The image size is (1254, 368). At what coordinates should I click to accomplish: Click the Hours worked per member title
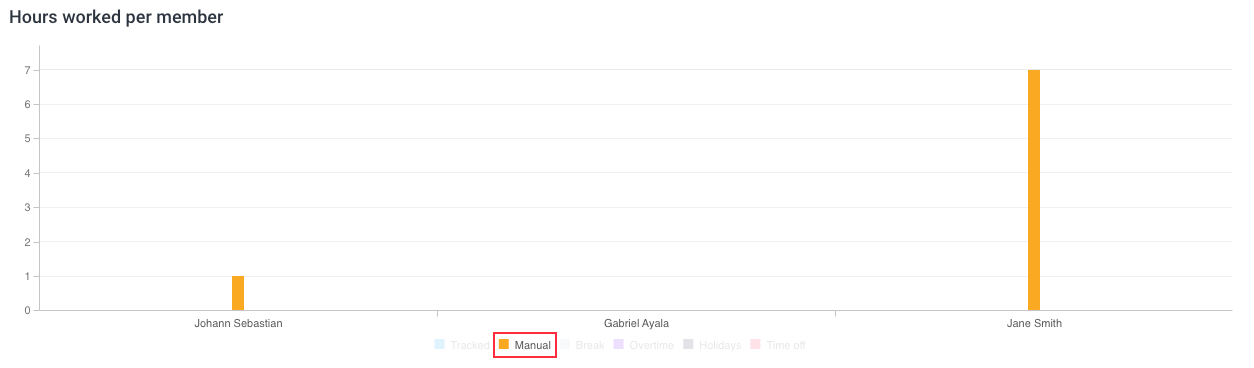[x=117, y=17]
